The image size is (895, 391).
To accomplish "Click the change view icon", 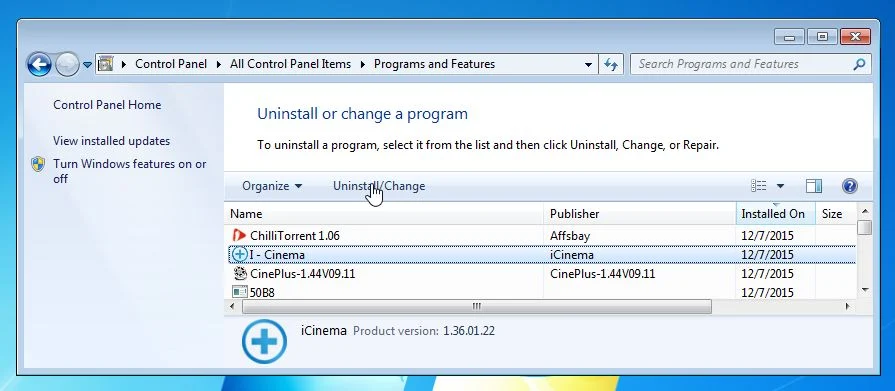I will point(759,186).
